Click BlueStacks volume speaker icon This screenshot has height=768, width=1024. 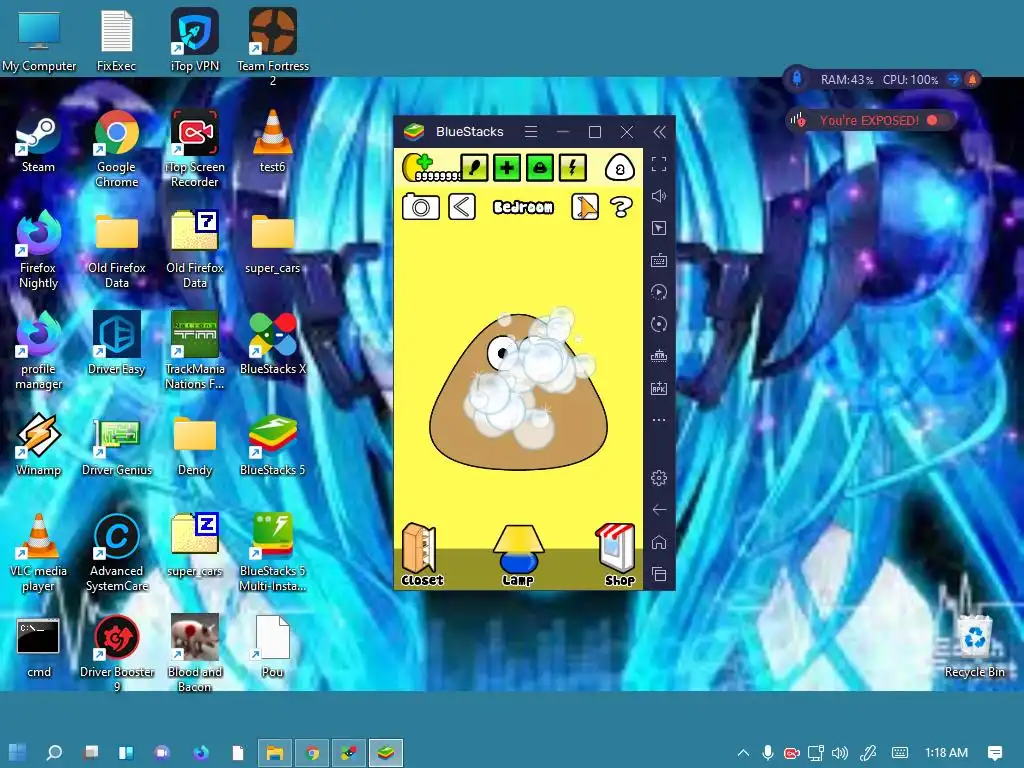(x=659, y=196)
